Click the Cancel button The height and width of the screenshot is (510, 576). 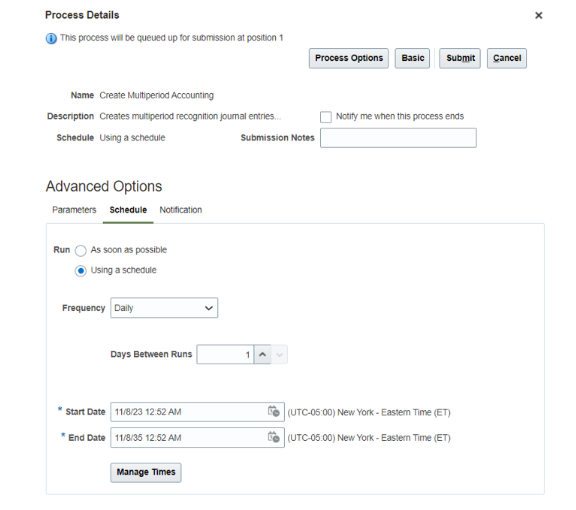tap(507, 58)
